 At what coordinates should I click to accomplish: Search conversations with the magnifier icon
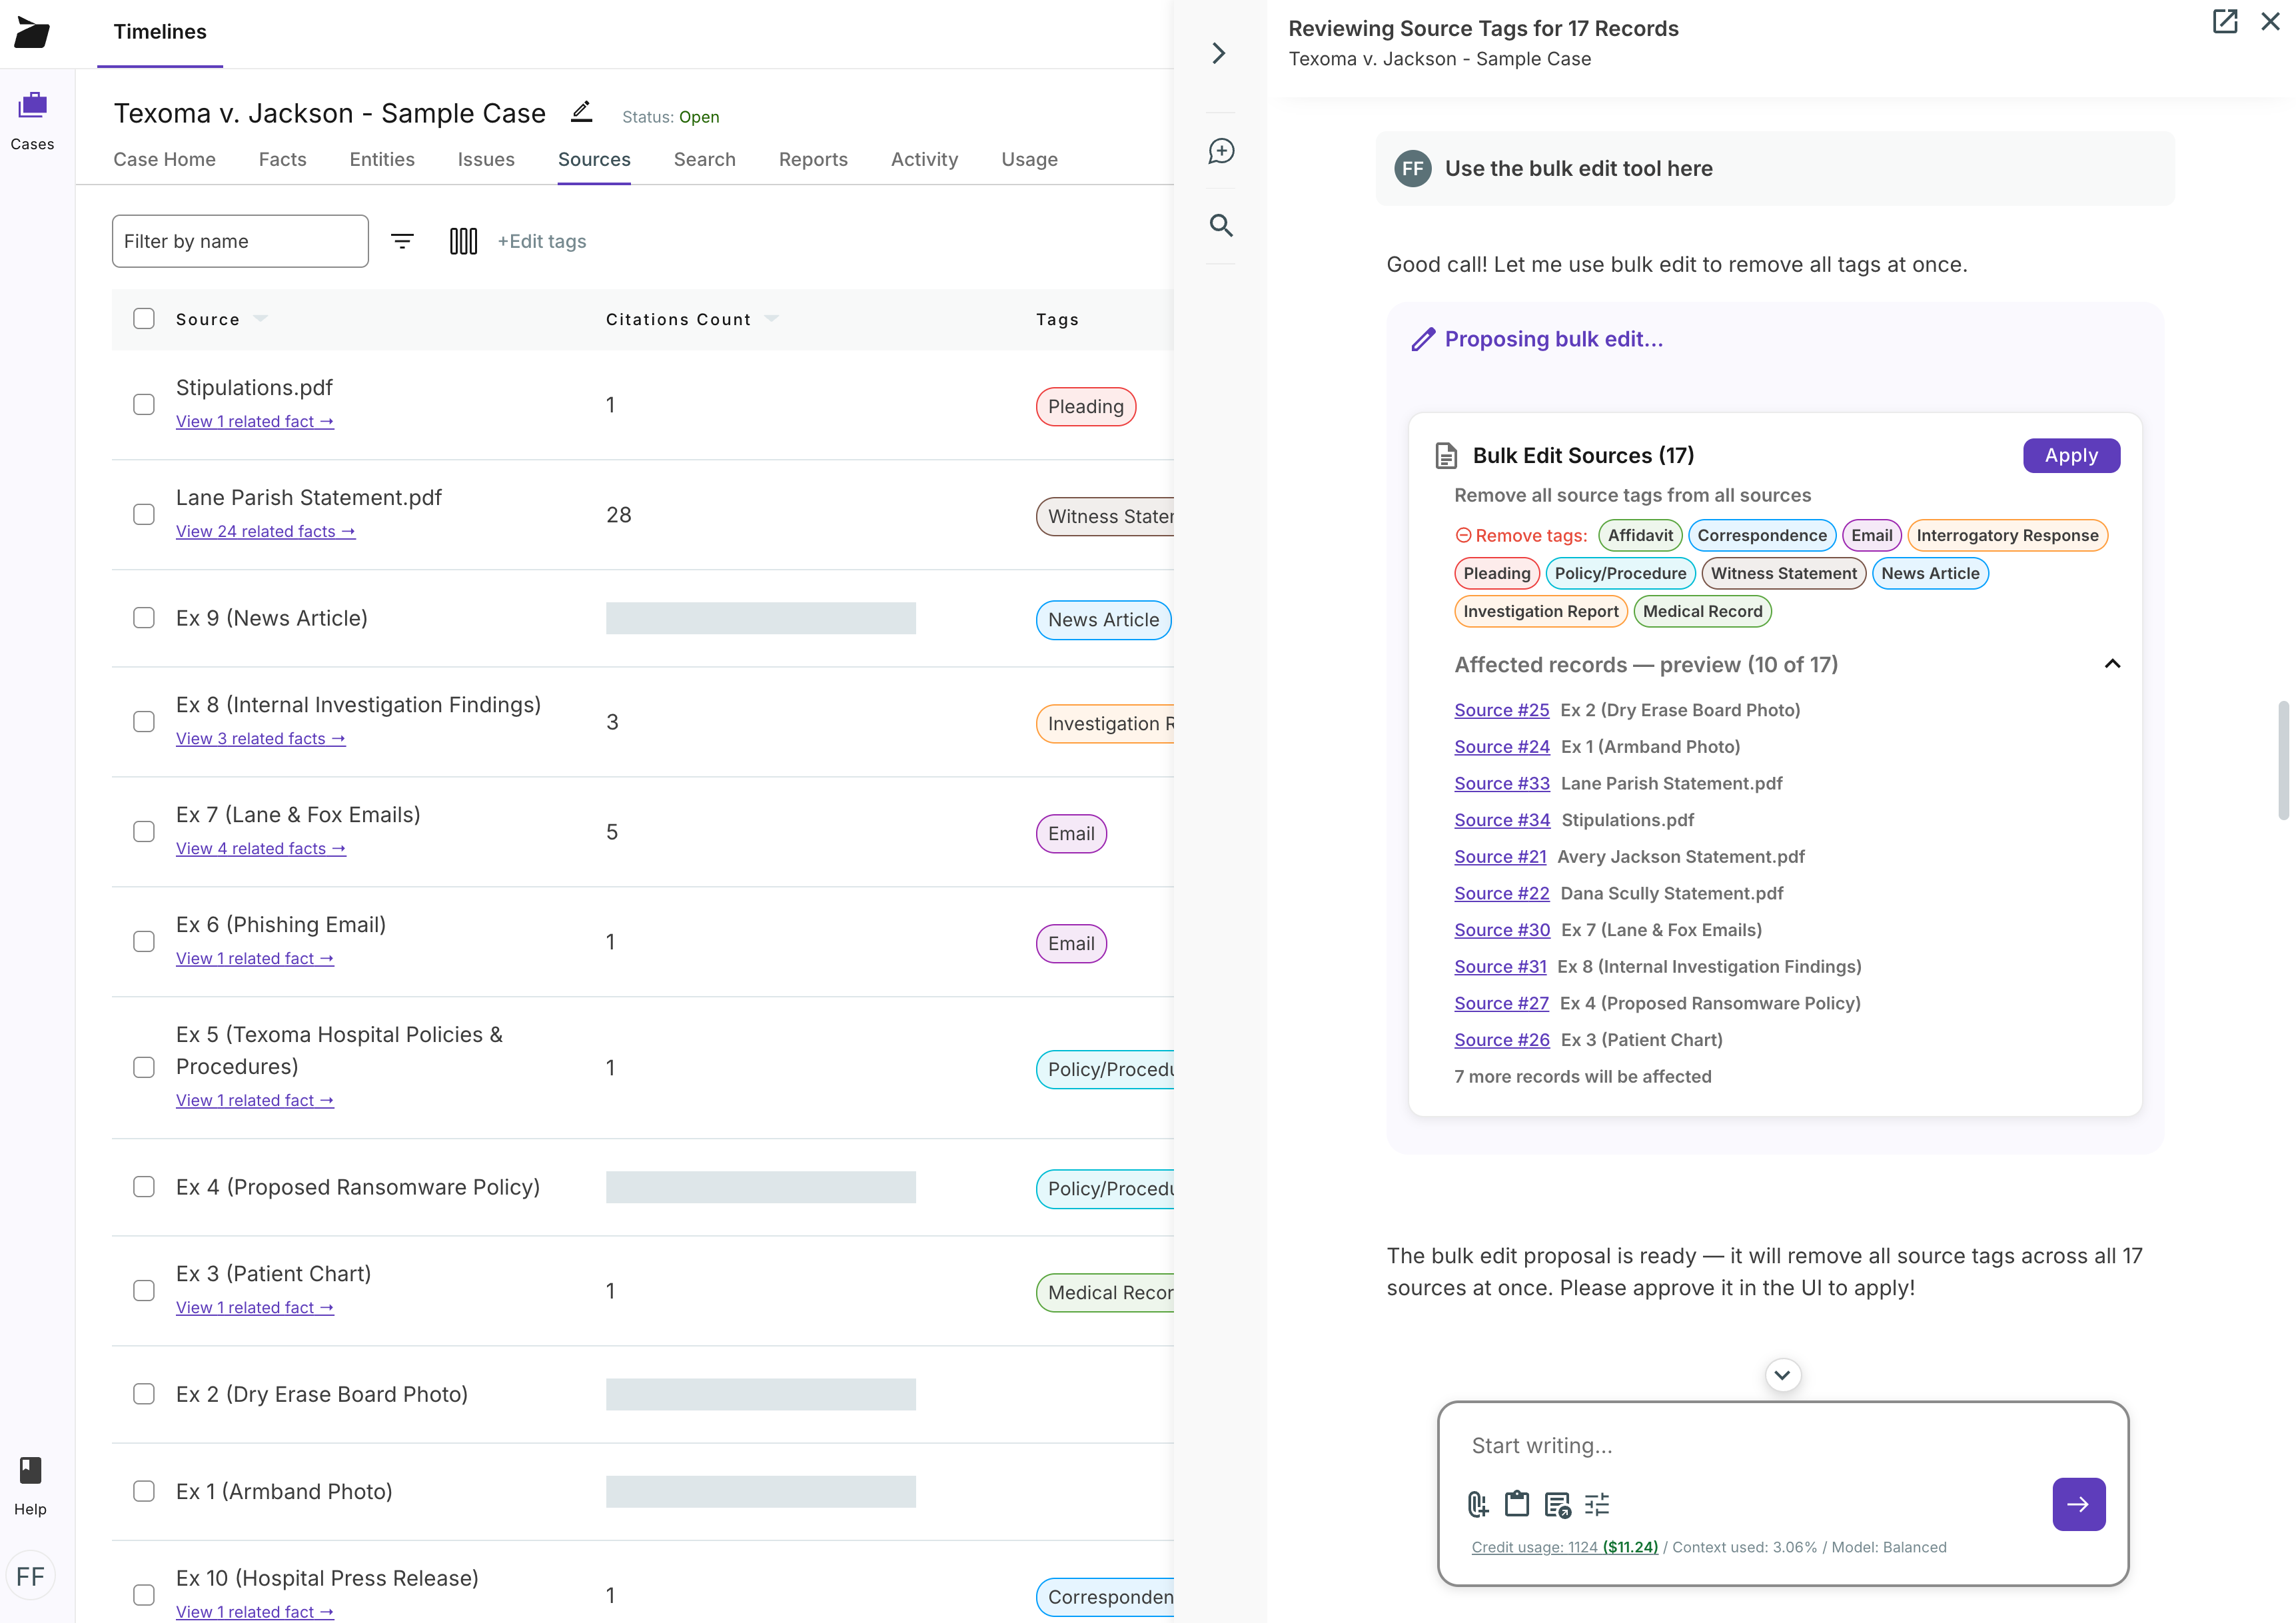1221,226
